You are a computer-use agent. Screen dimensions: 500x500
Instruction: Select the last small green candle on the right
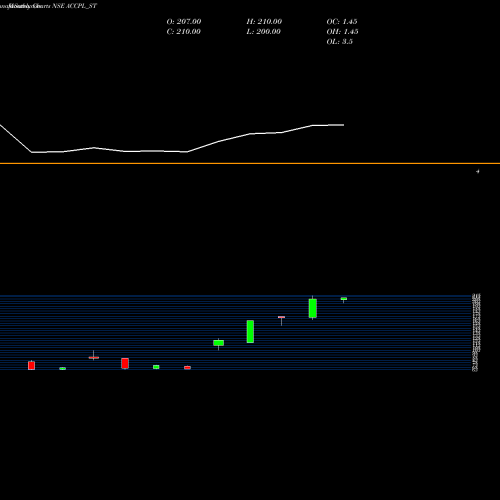[x=344, y=299]
